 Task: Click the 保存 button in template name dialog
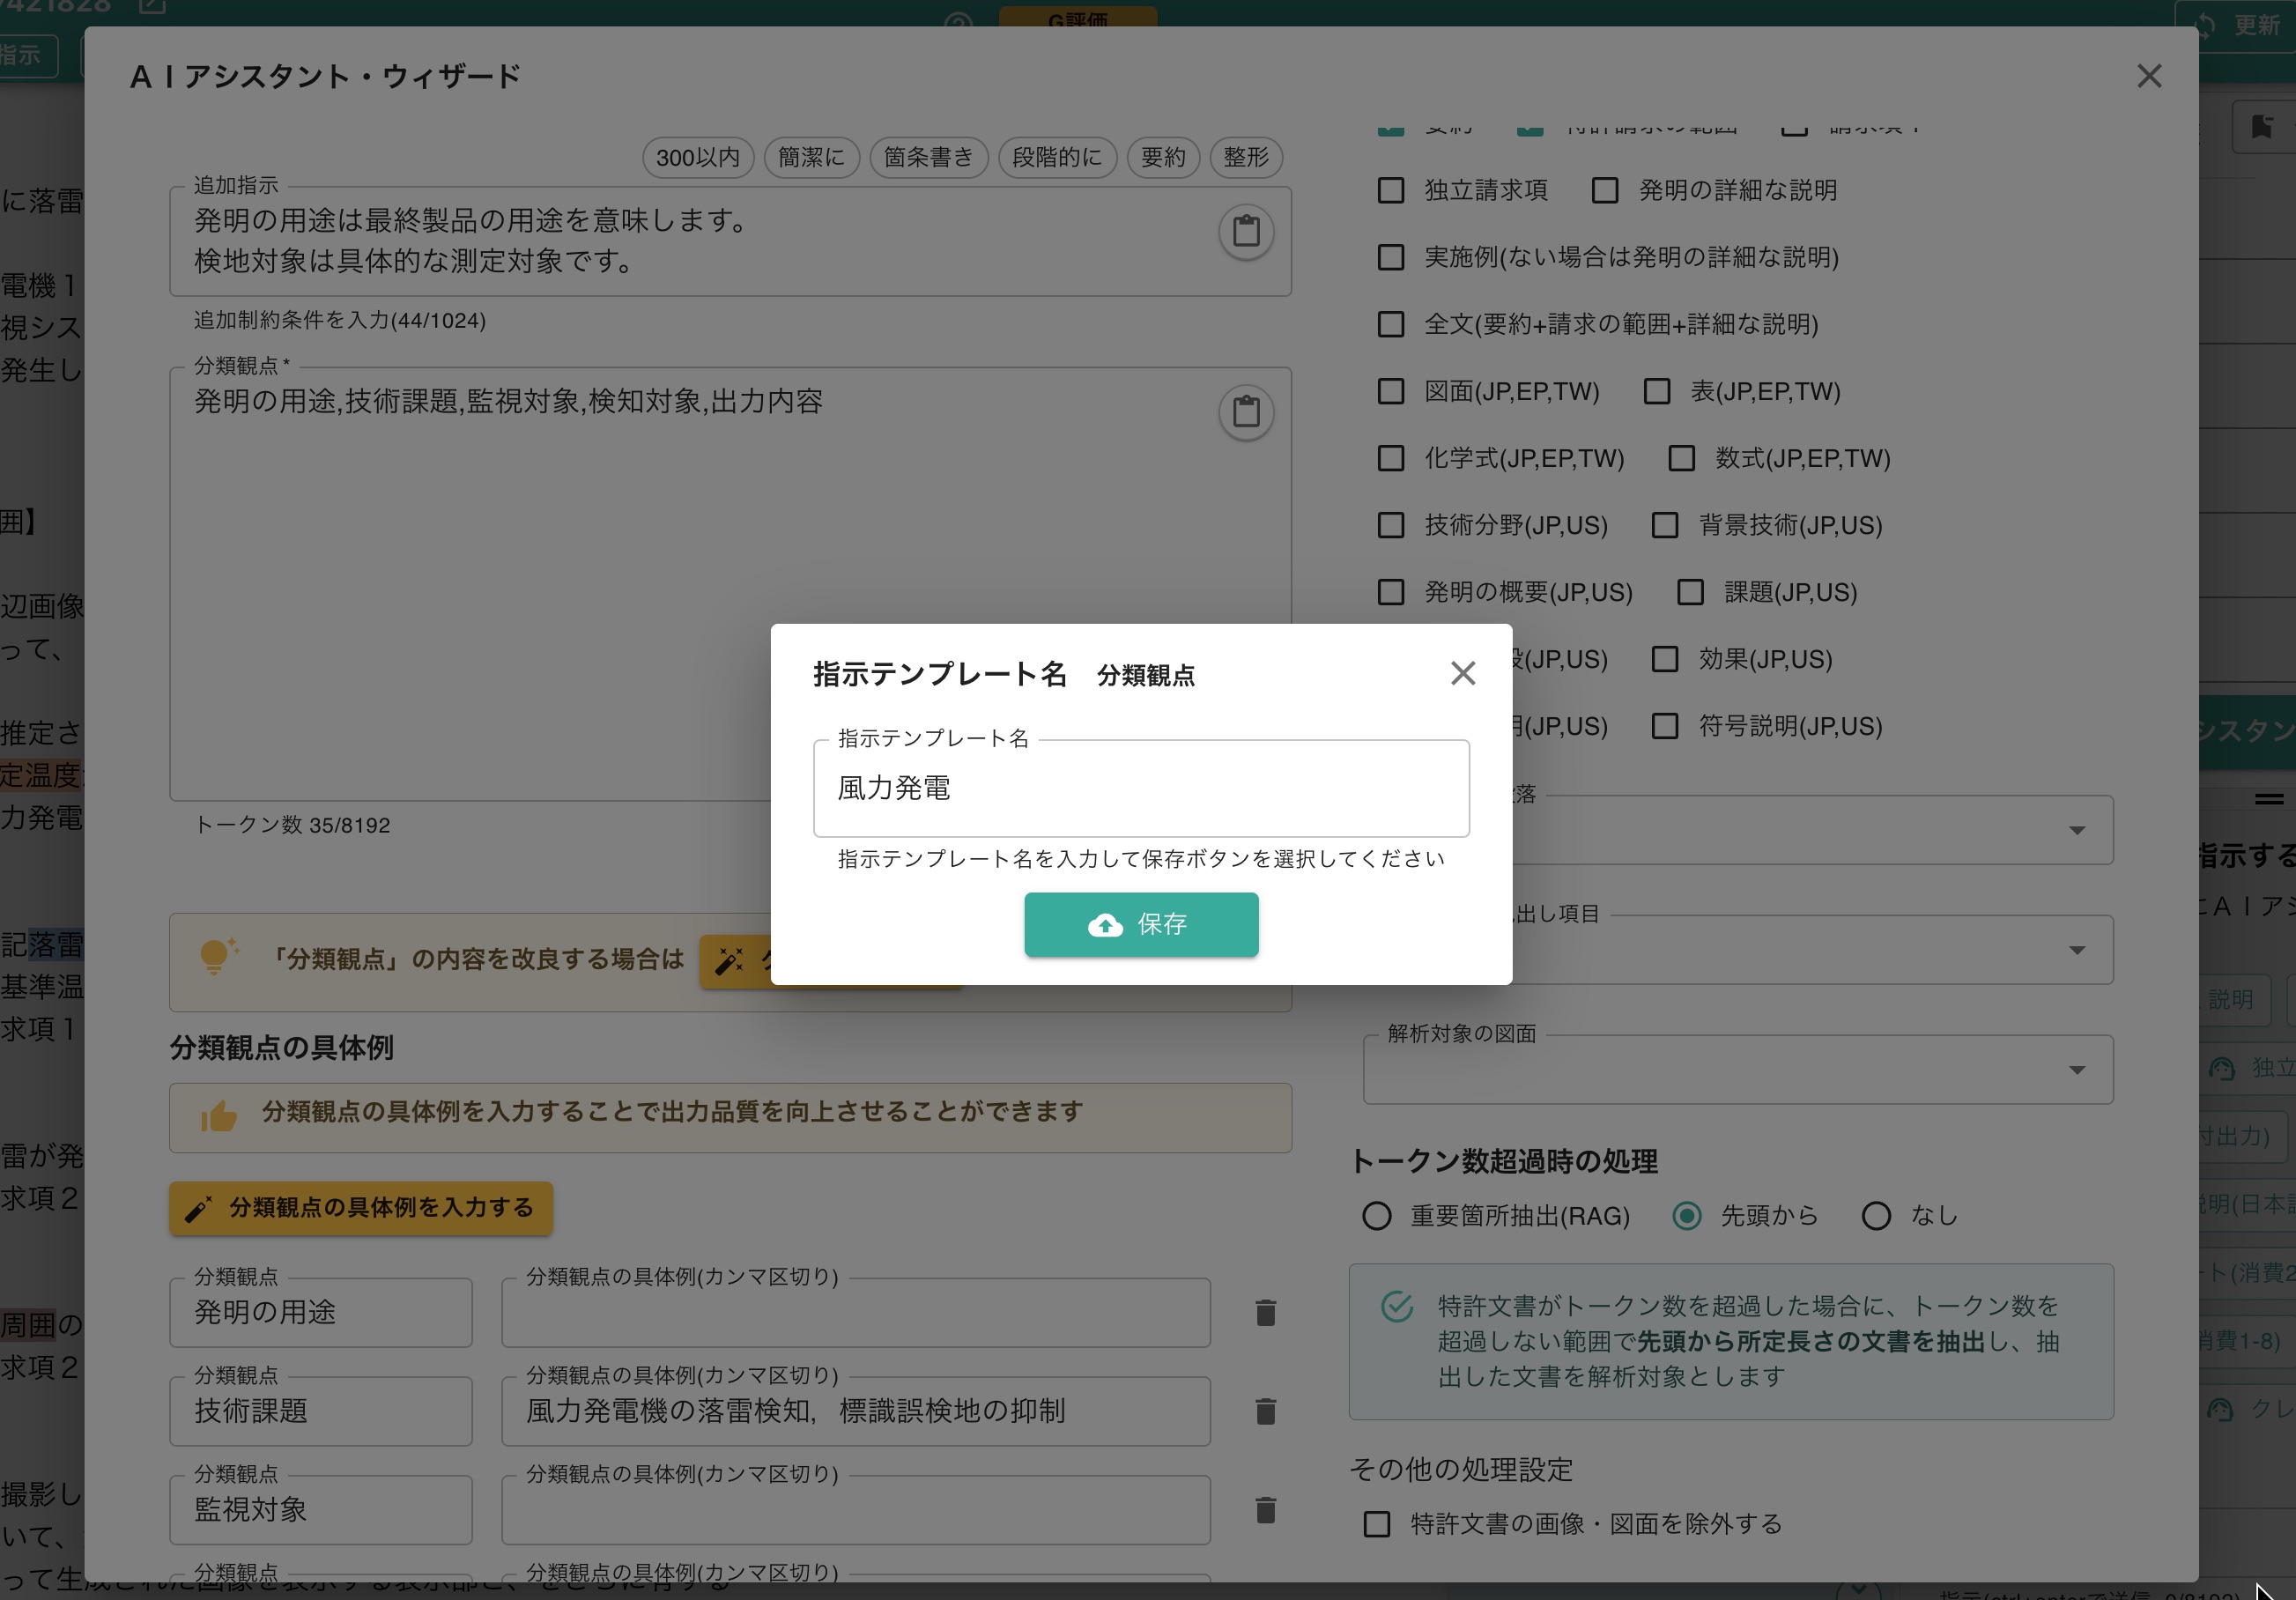point(1141,924)
